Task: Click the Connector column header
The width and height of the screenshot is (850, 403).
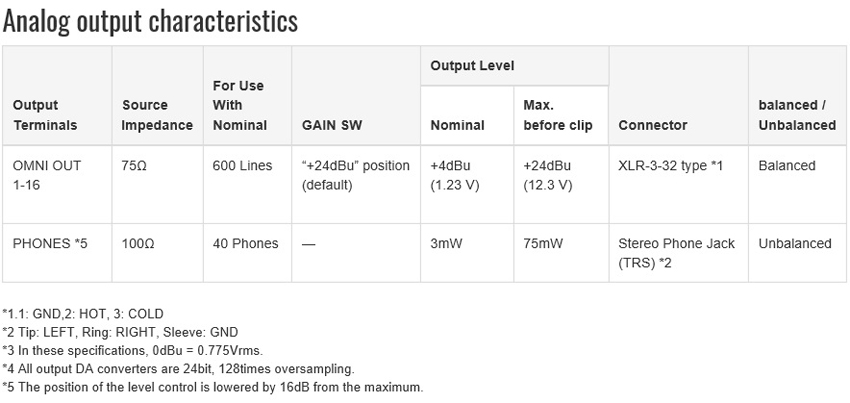Action: coord(679,95)
